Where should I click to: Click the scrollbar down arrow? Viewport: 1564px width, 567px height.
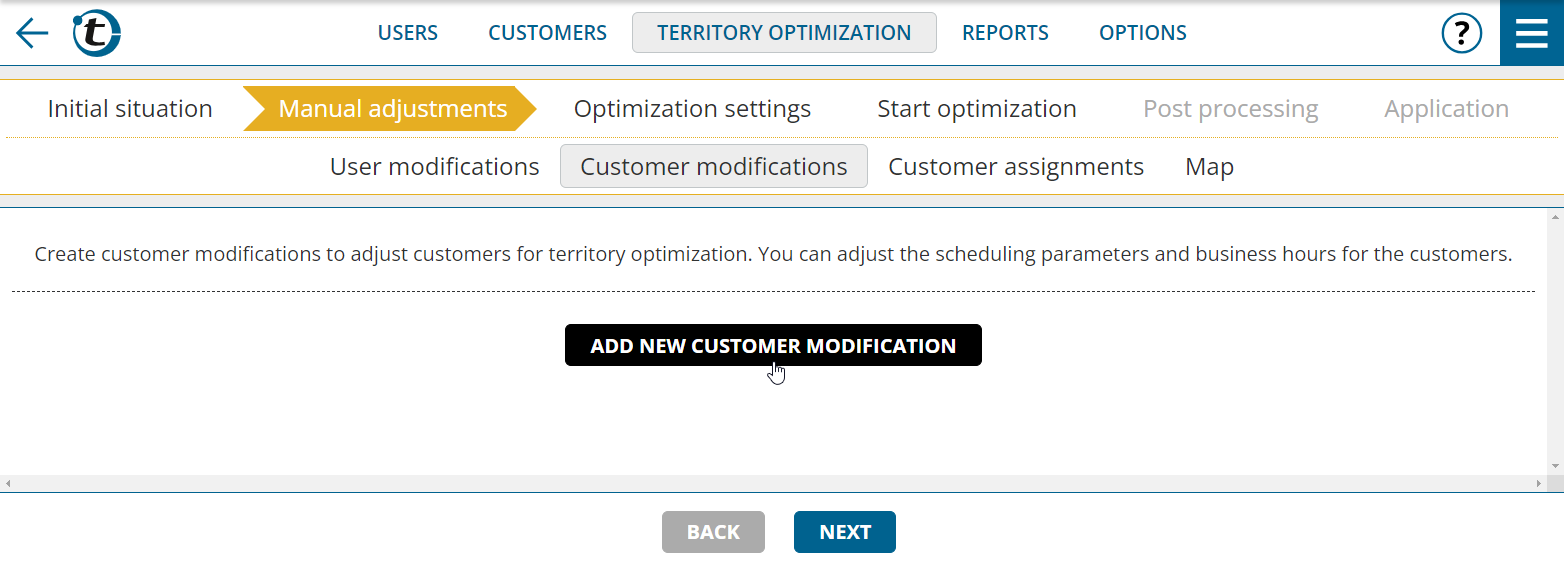(1555, 467)
